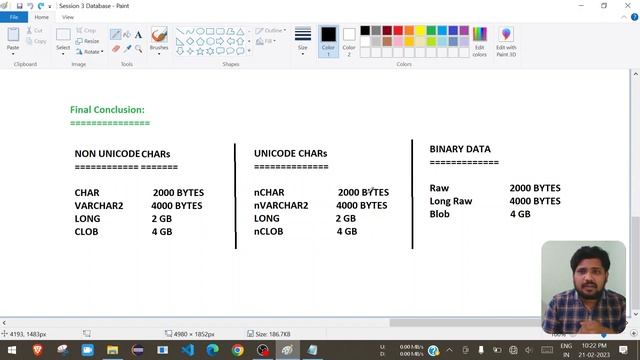Select the Text tool
The height and width of the screenshot is (360, 640).
[x=138, y=35]
